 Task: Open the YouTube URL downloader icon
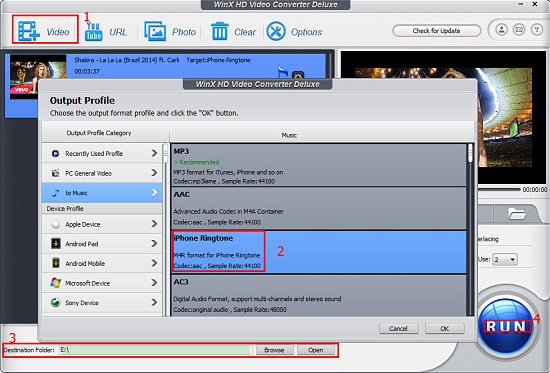[x=93, y=32]
